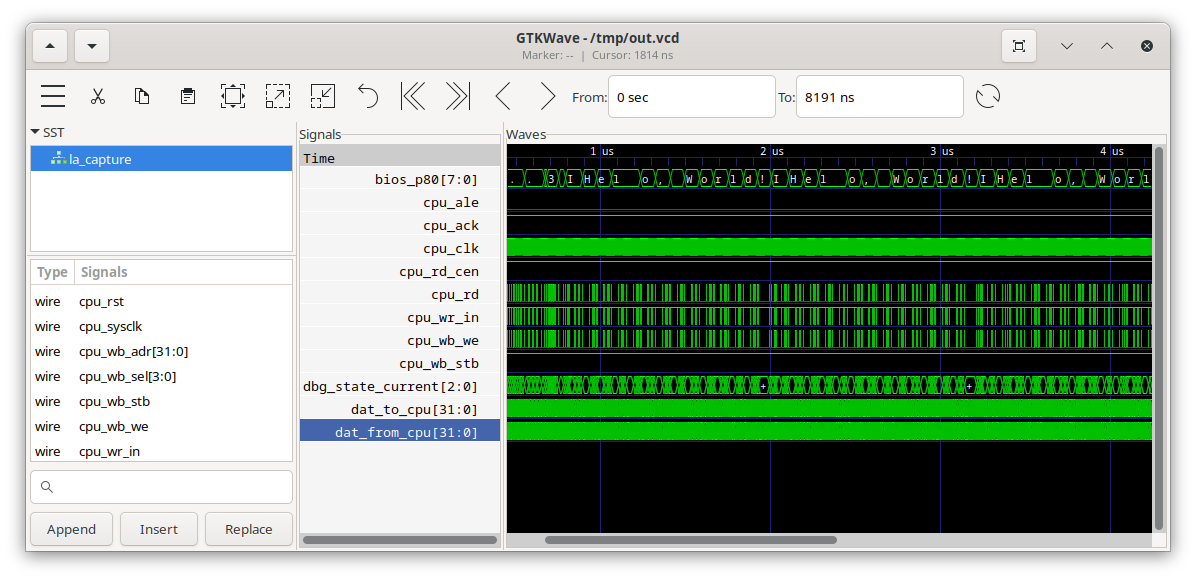Image resolution: width=1196 pixels, height=580 pixels.
Task: Click the horizontal scrollbar under the waves
Action: point(690,540)
